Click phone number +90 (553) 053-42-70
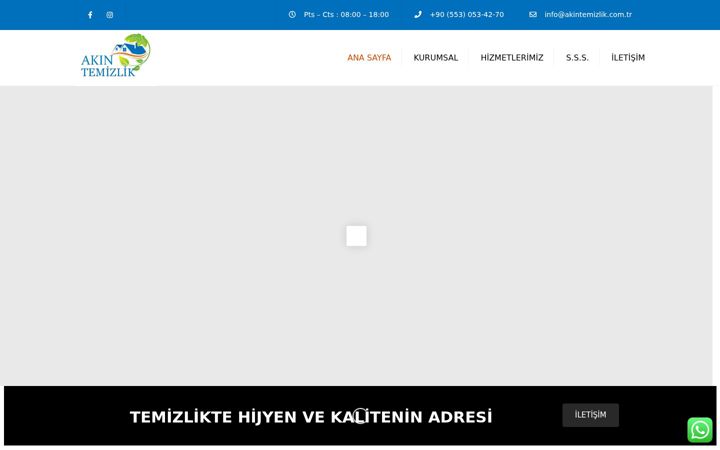Image resolution: width=720 pixels, height=450 pixels. tap(467, 15)
